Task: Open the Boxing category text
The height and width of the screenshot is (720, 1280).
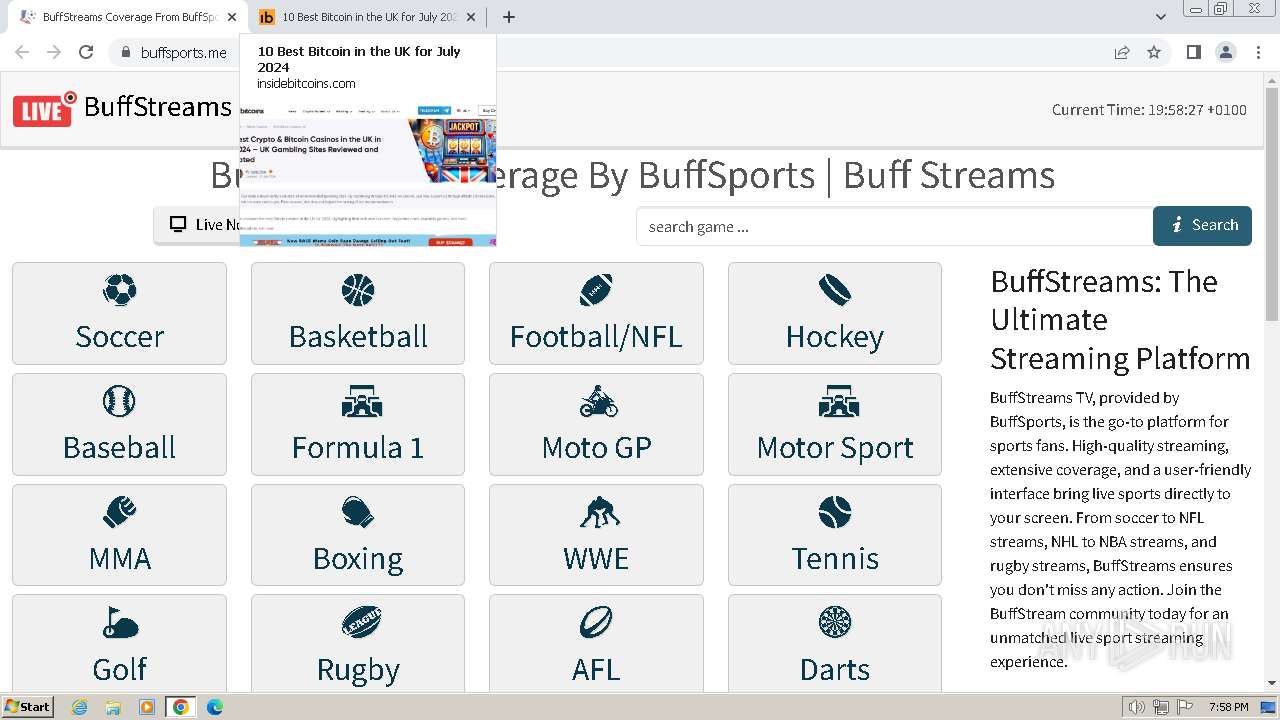Action: (x=358, y=558)
